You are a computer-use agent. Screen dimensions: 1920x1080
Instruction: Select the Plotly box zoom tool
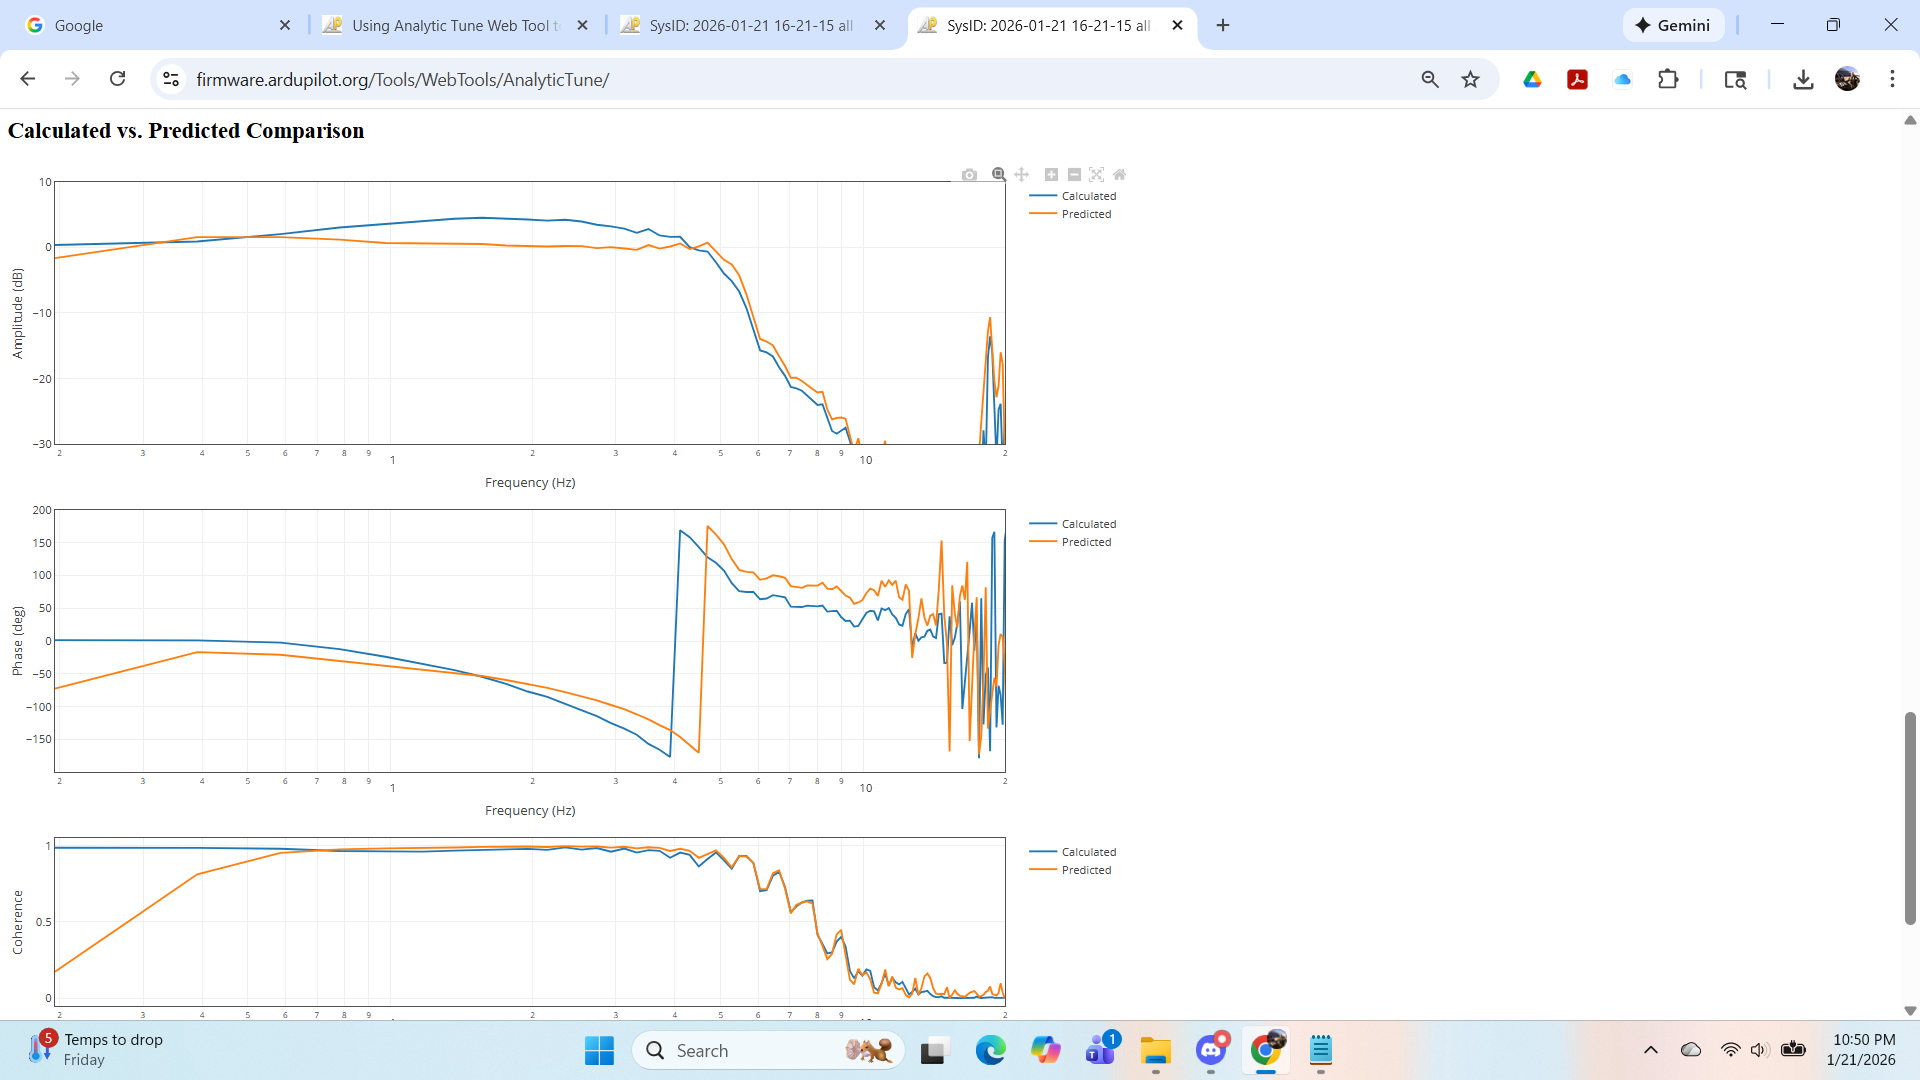pyautogui.click(x=998, y=175)
